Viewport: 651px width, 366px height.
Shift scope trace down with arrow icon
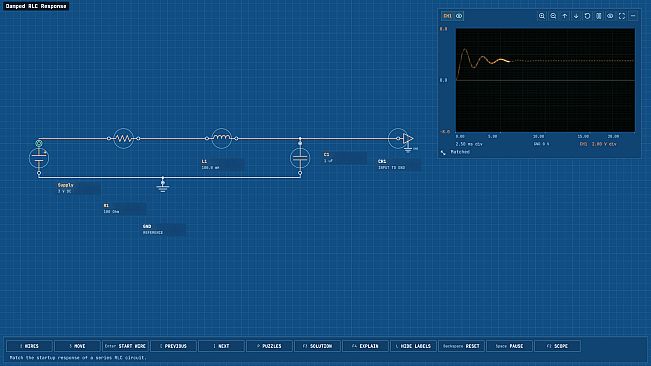point(576,16)
